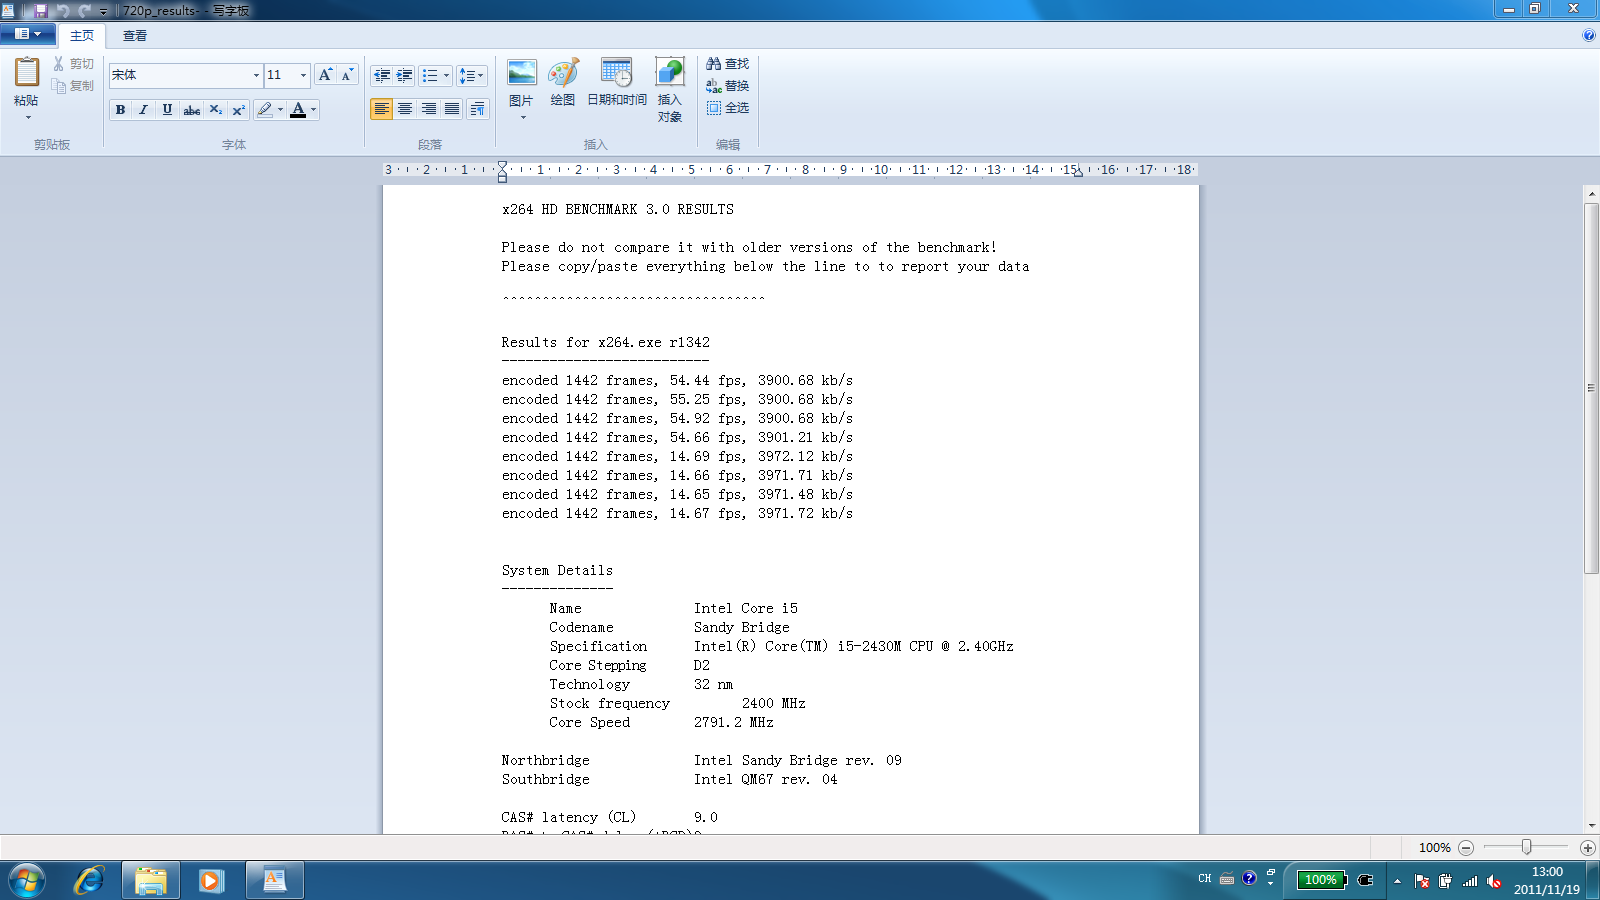Center align the text
The height and width of the screenshot is (900, 1600).
[405, 109]
